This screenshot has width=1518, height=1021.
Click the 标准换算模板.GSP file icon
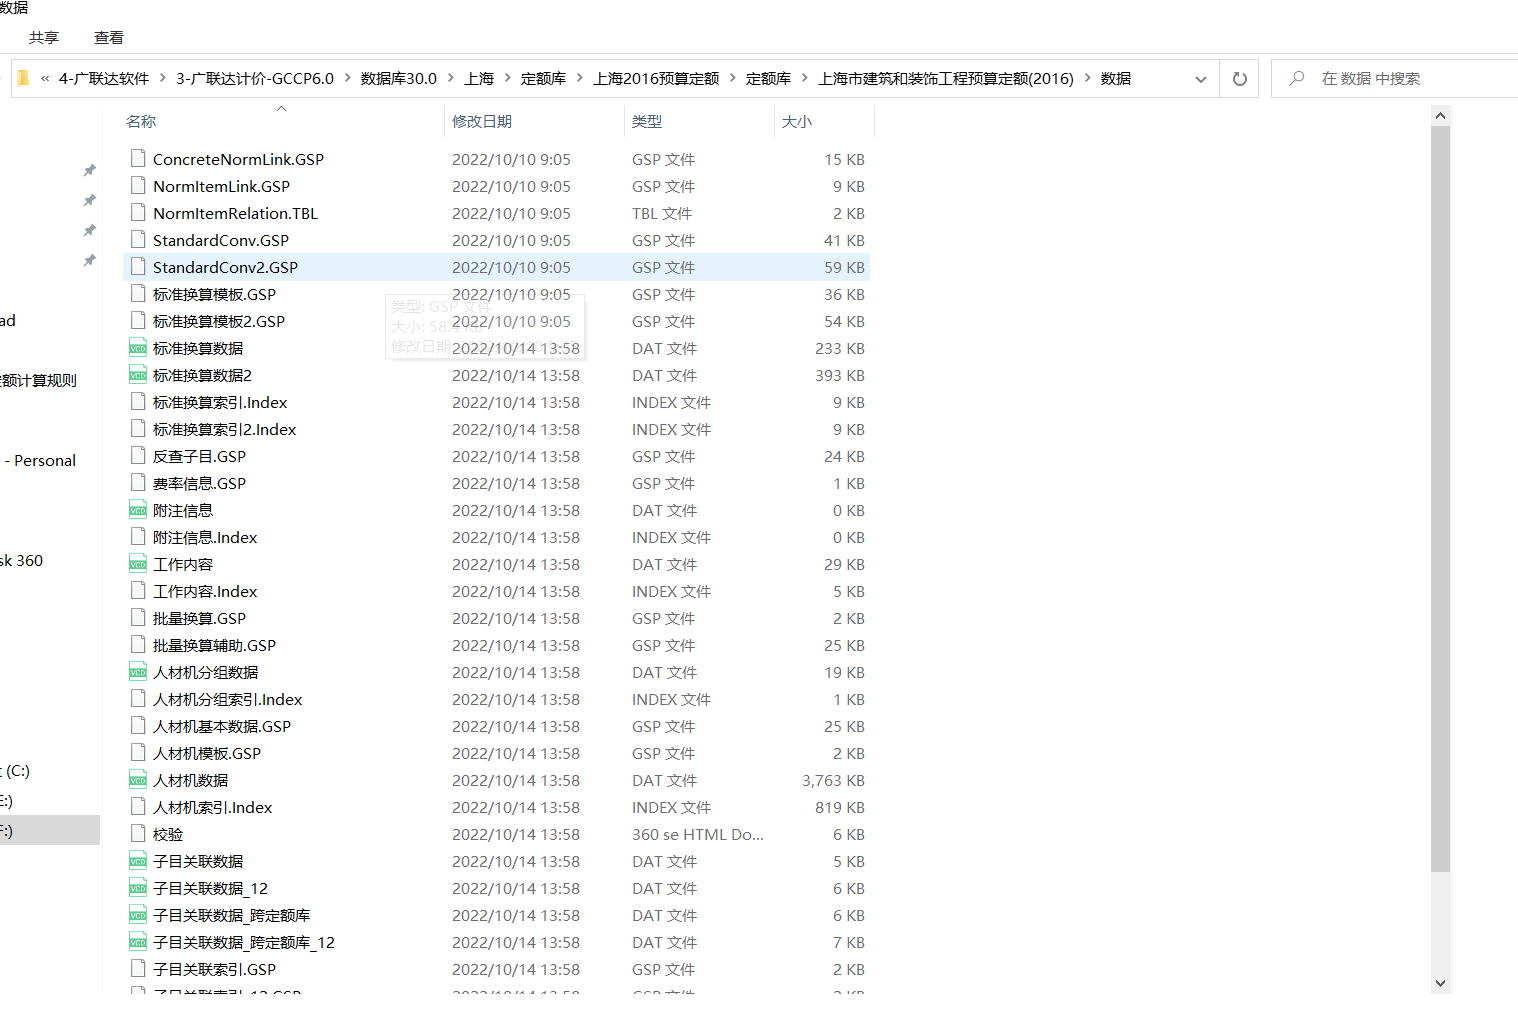(x=138, y=293)
